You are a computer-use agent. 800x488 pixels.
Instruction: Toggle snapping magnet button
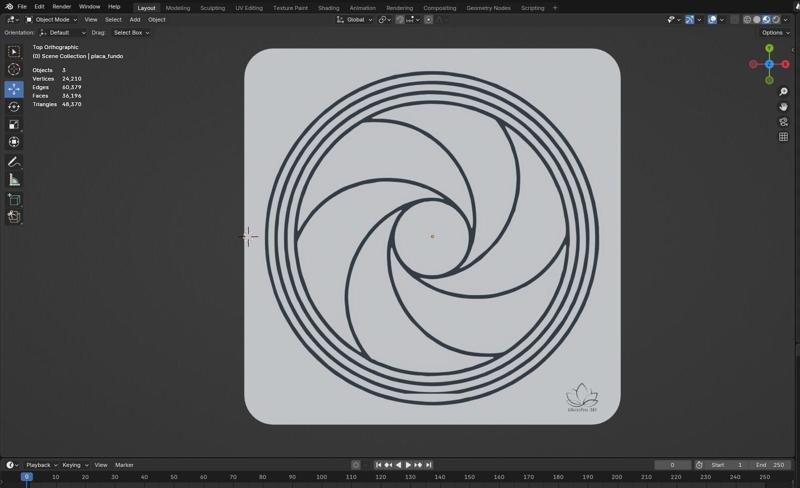click(399, 19)
